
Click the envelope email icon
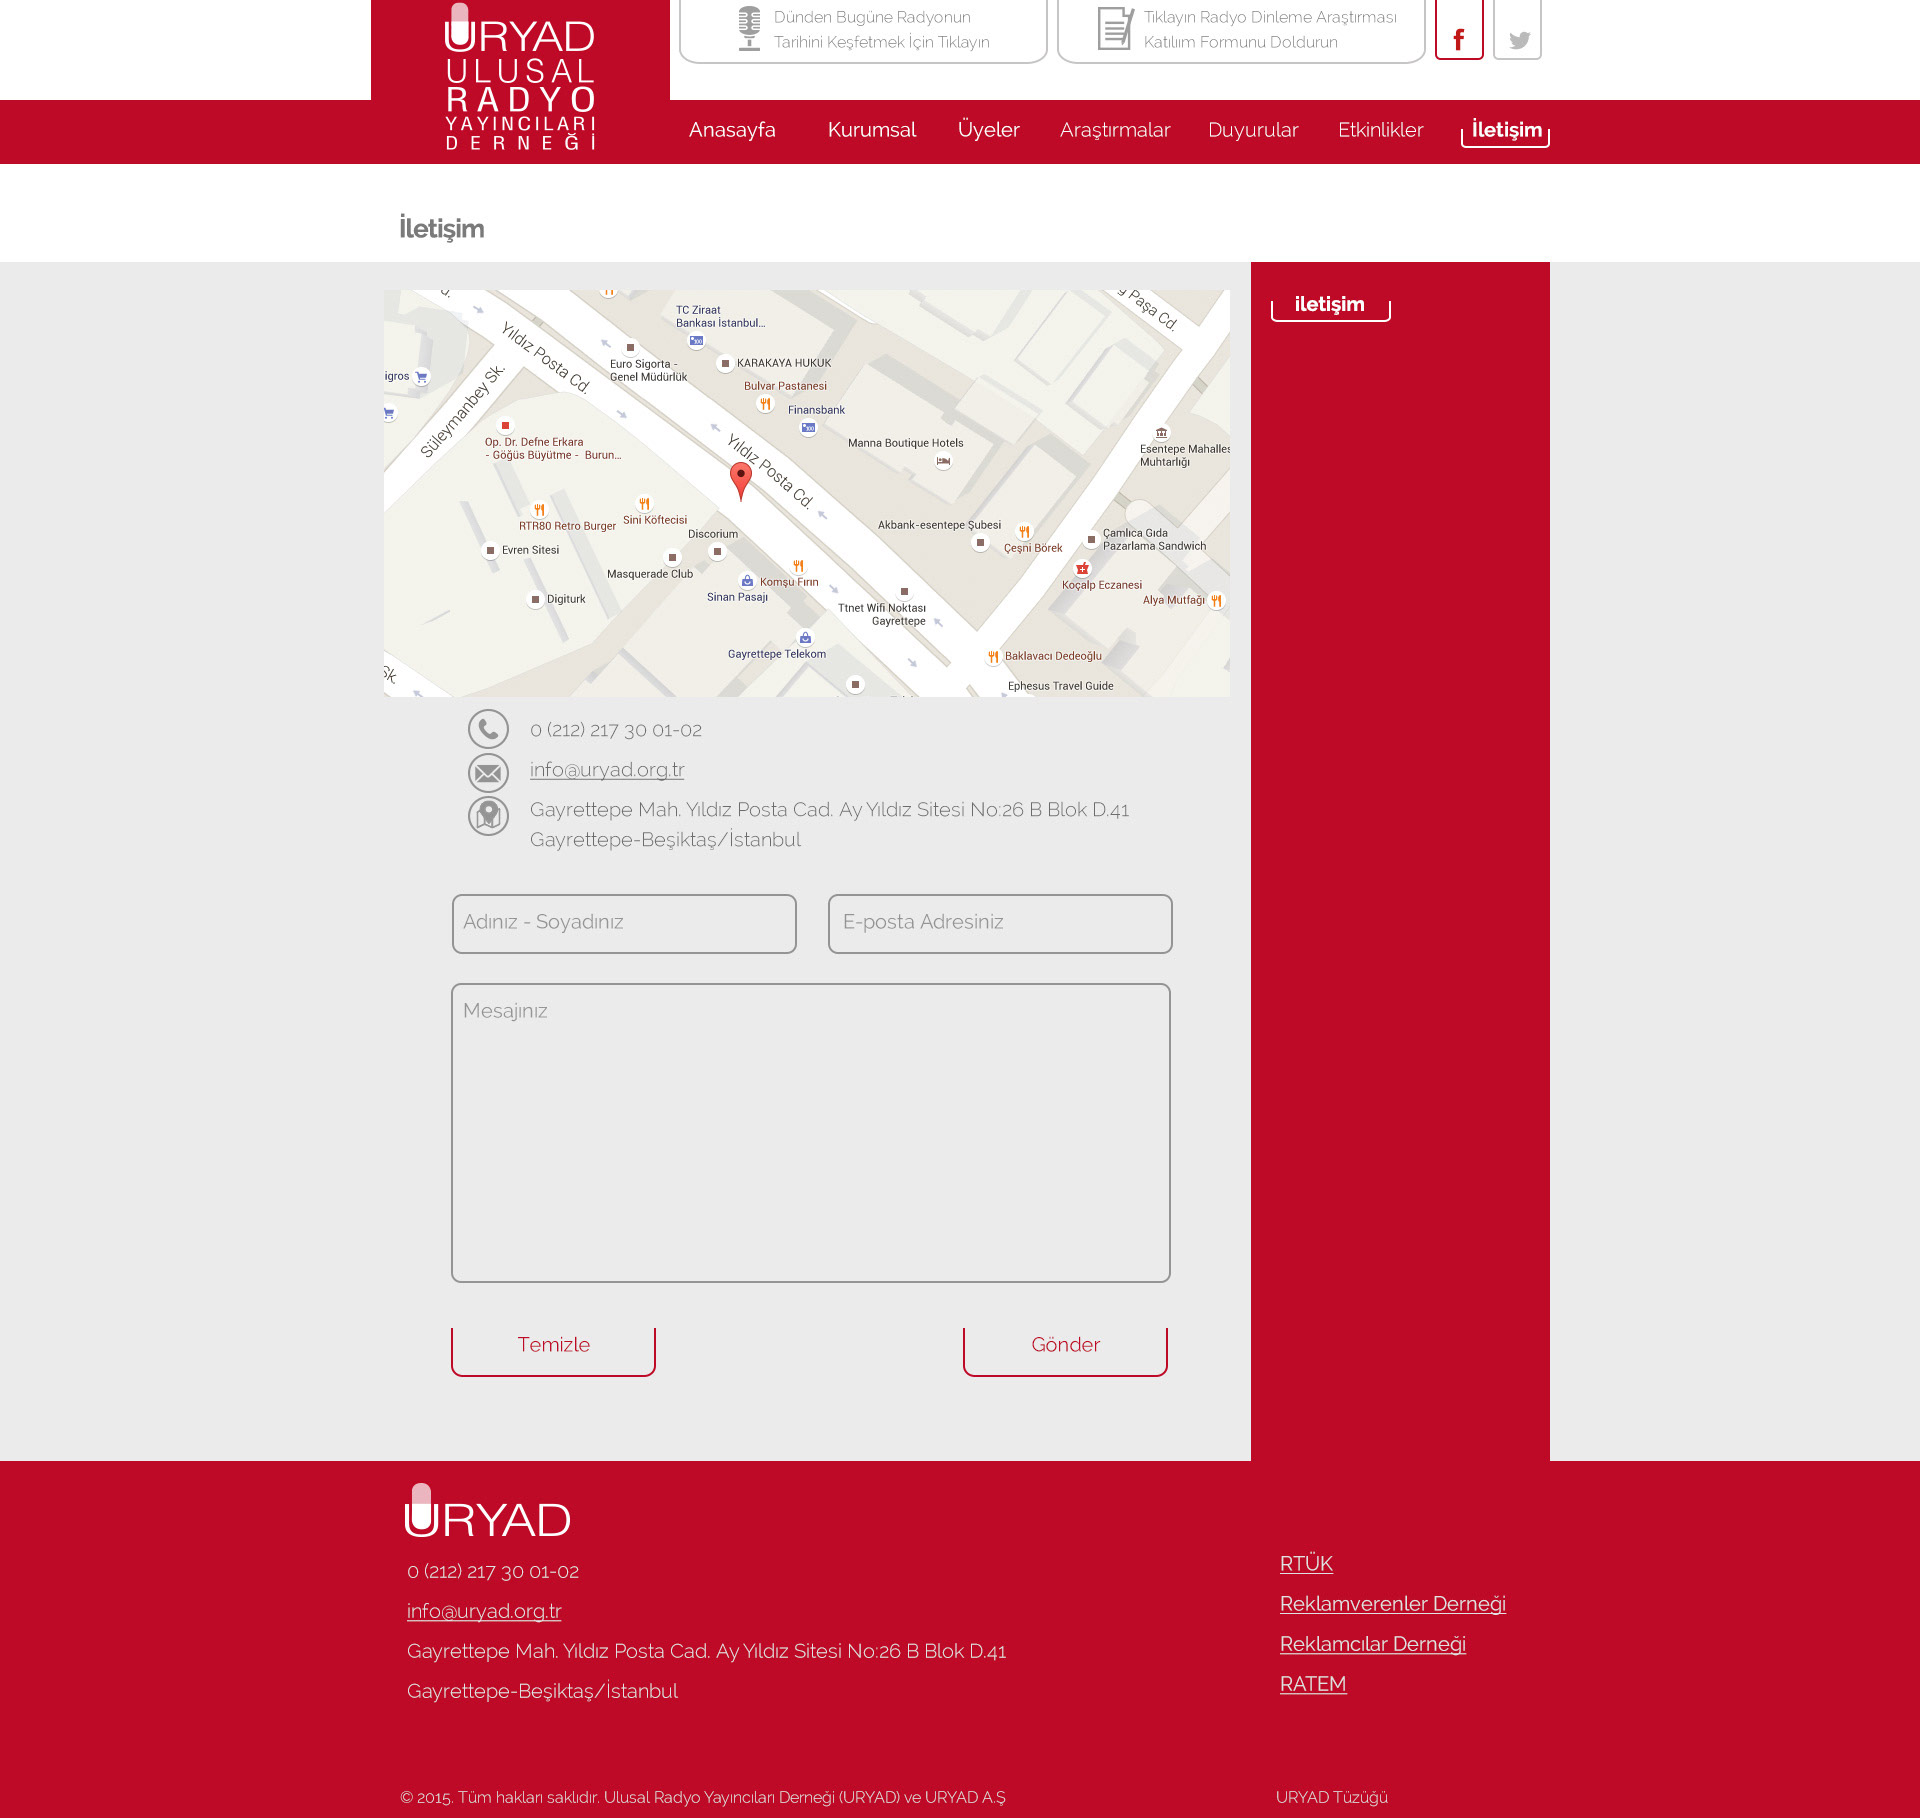[x=488, y=772]
